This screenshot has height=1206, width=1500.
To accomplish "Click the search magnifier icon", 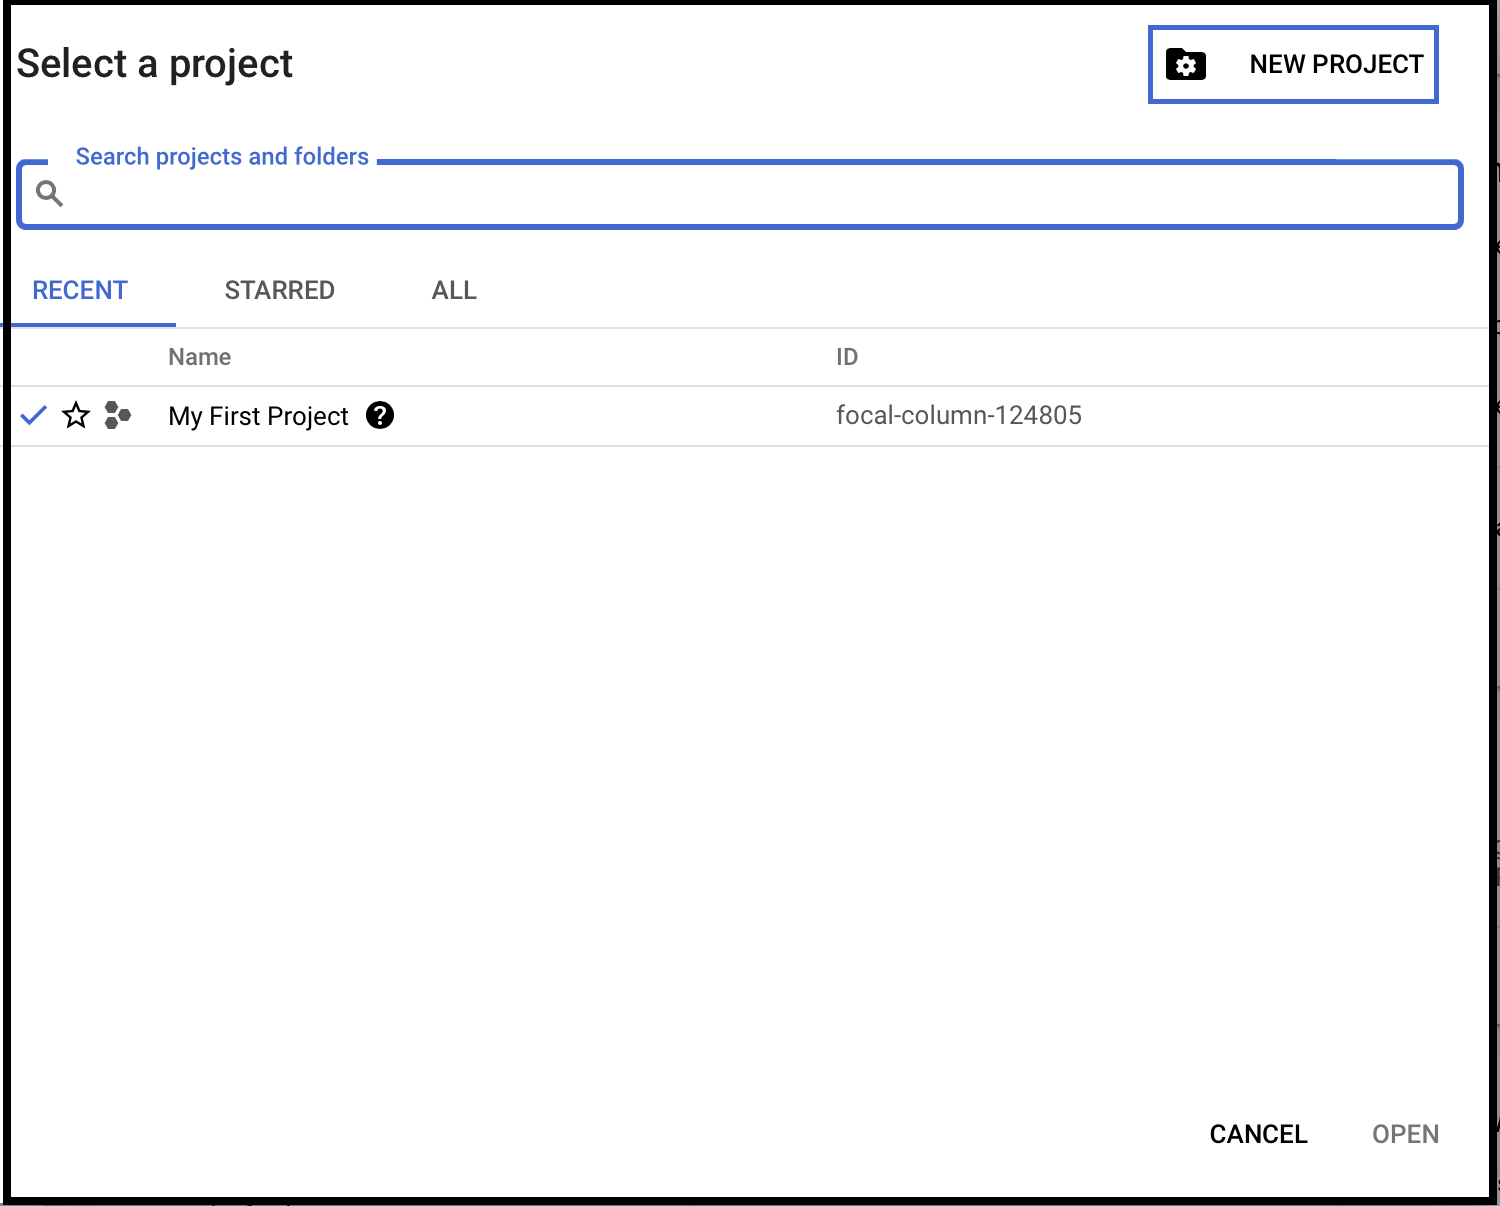I will (x=49, y=192).
